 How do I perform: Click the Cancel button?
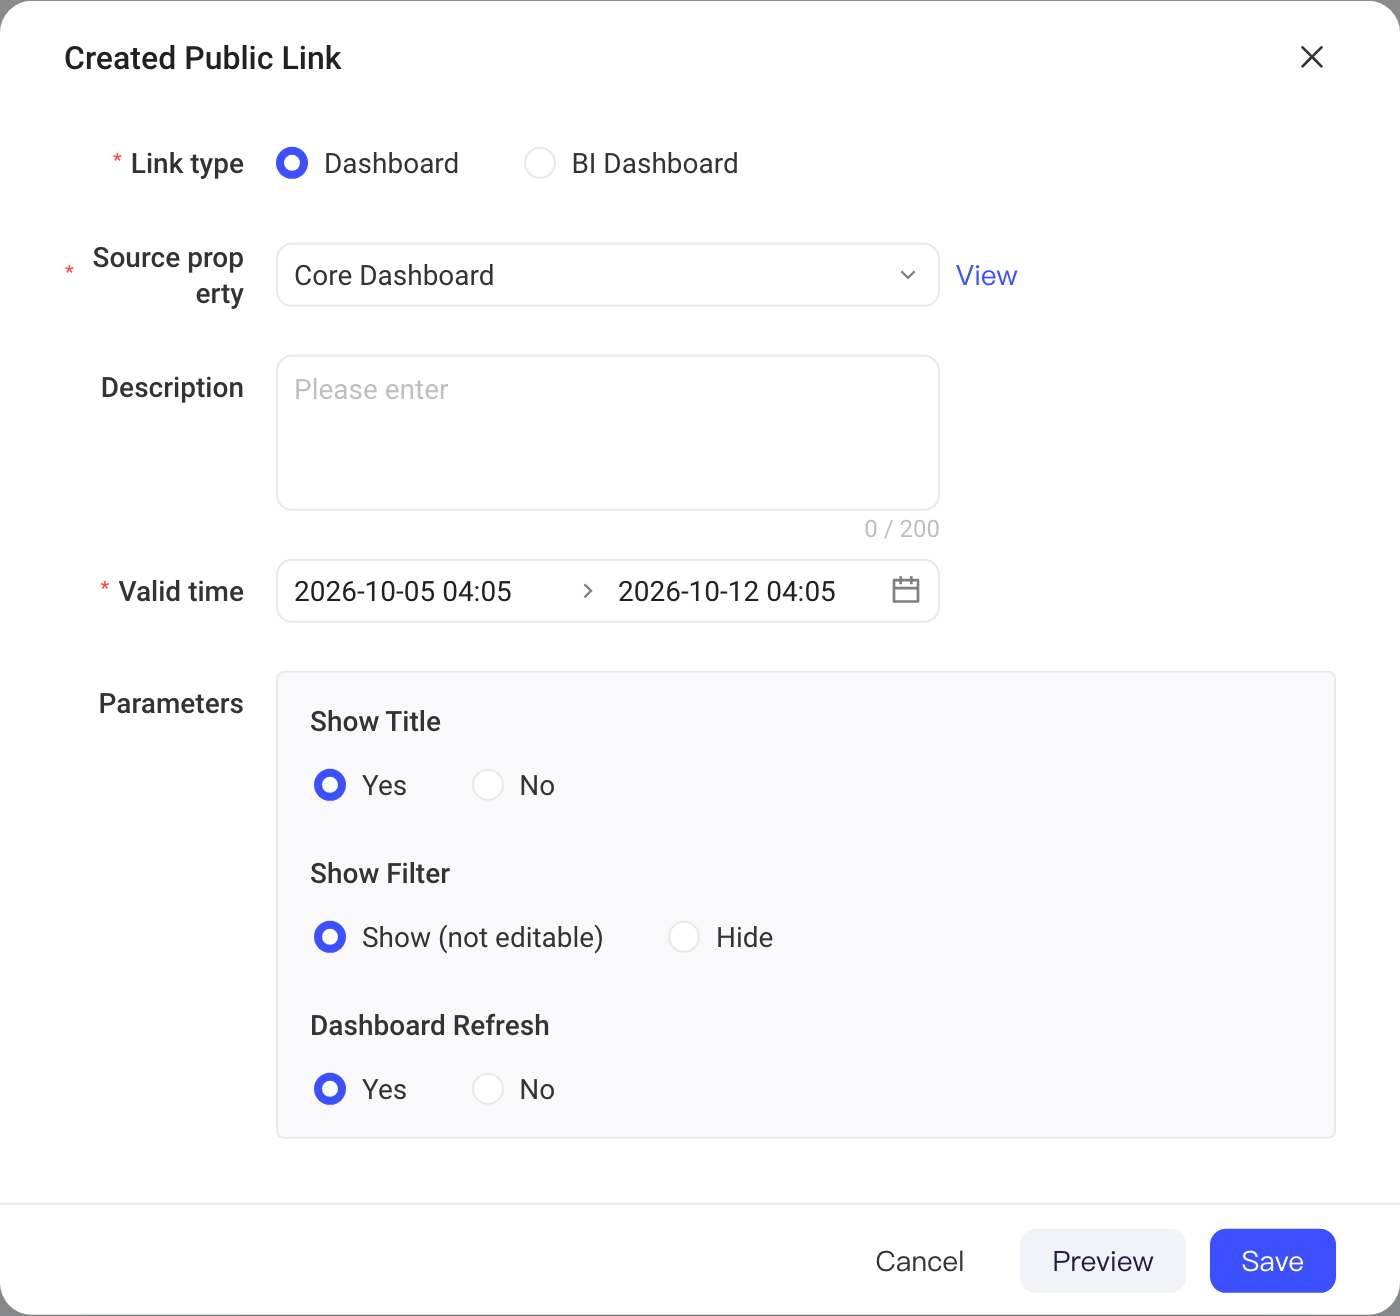tap(920, 1261)
